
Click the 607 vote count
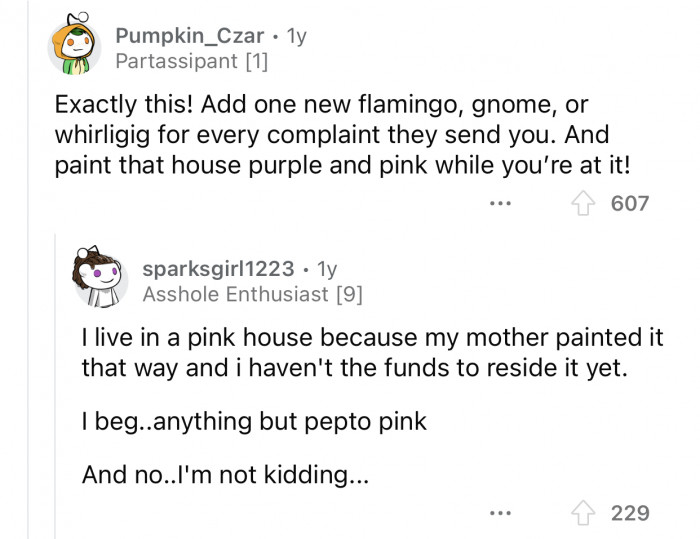click(x=630, y=204)
